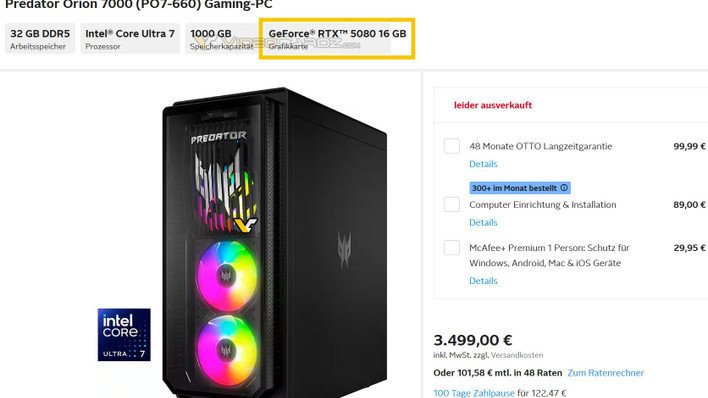Open Details under McAfee+ Premium
This screenshot has height=398, width=708.
point(483,281)
